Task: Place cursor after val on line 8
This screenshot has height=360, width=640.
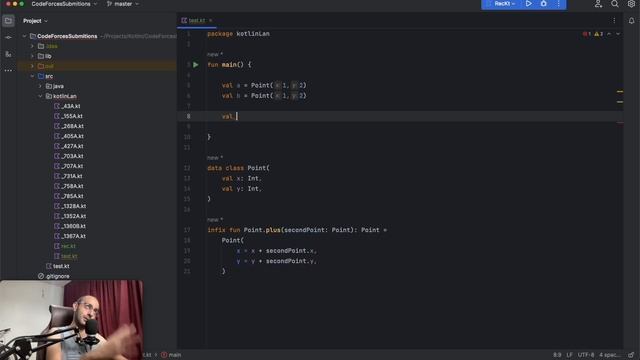Action: coord(237,116)
